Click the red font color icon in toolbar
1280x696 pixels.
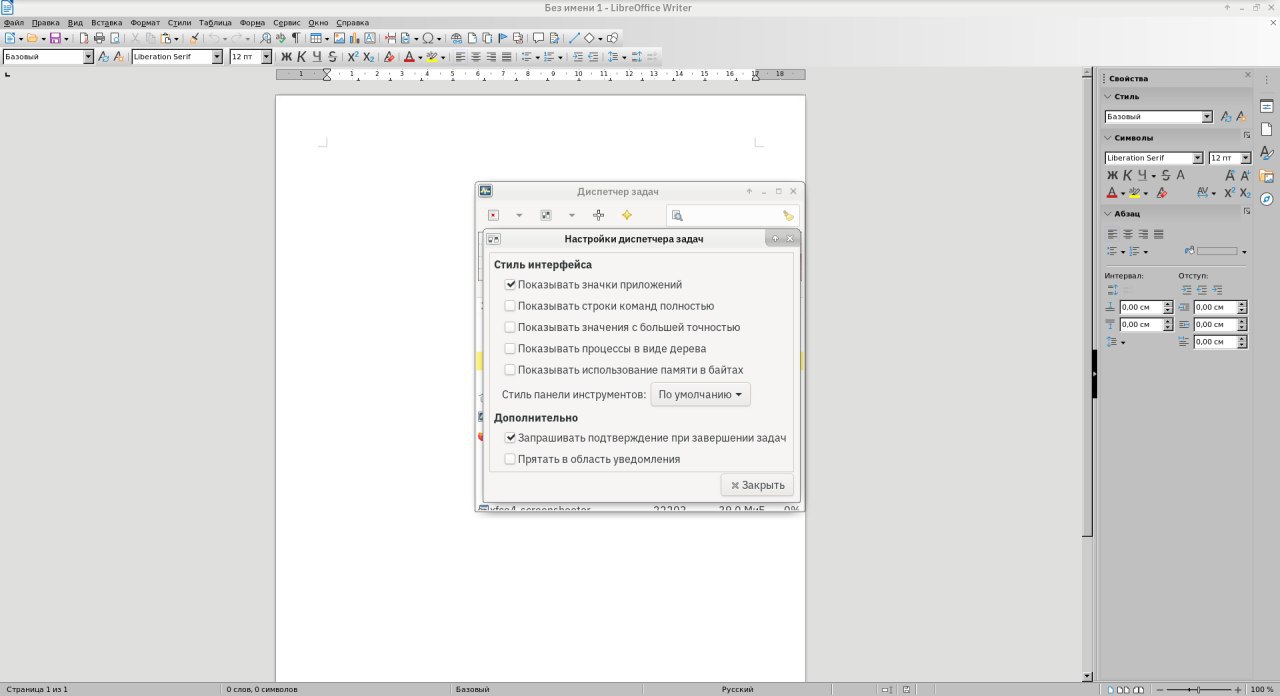coord(408,57)
